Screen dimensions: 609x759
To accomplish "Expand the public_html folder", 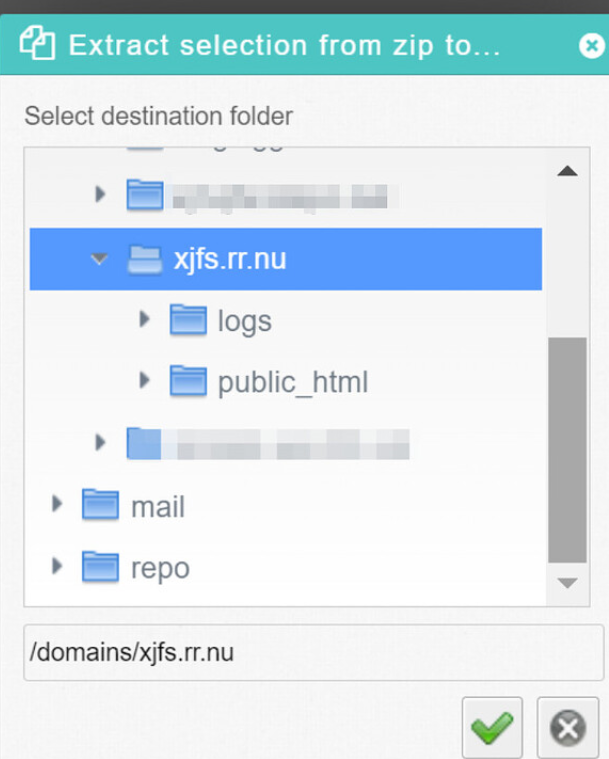I will point(145,380).
